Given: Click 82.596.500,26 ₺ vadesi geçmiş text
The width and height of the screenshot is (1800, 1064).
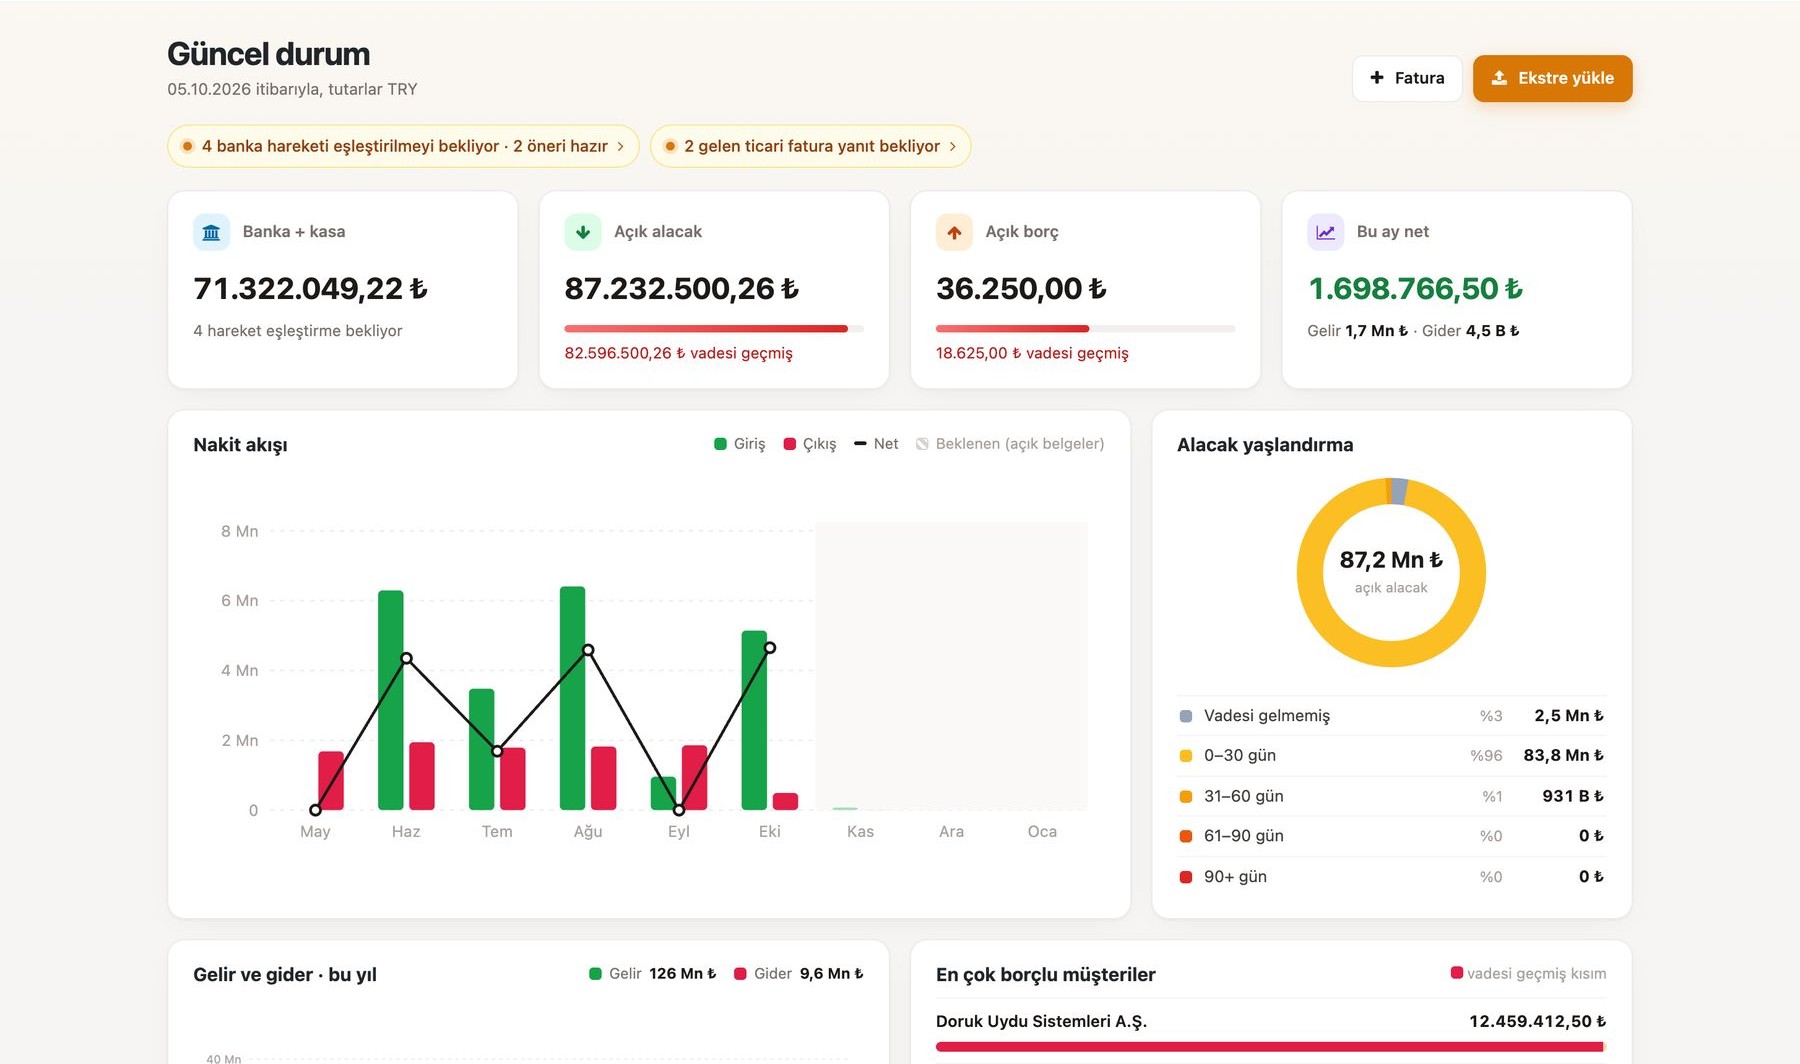Looking at the screenshot, I should [678, 353].
